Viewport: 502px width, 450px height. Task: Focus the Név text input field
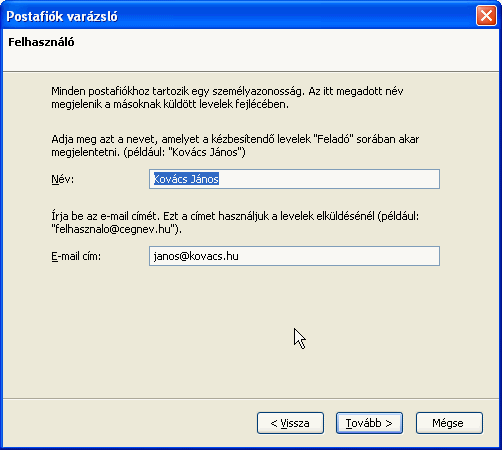click(294, 179)
